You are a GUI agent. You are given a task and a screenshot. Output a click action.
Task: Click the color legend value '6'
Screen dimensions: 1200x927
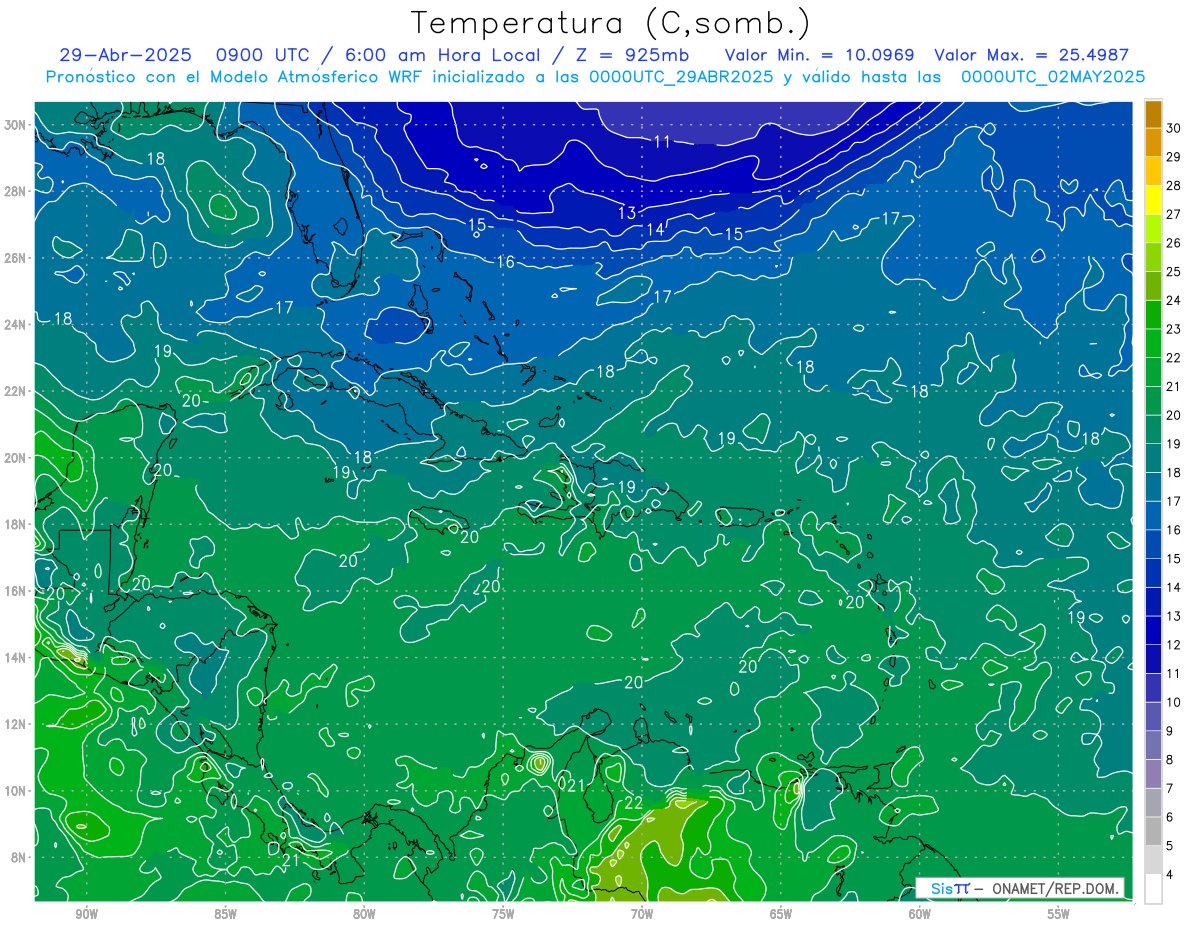(1170, 818)
